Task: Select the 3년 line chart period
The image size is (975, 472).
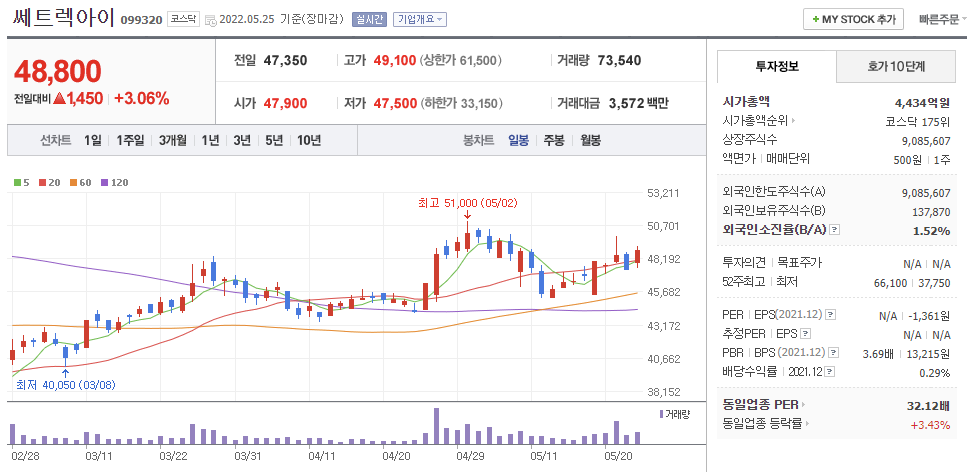Action: (242, 141)
